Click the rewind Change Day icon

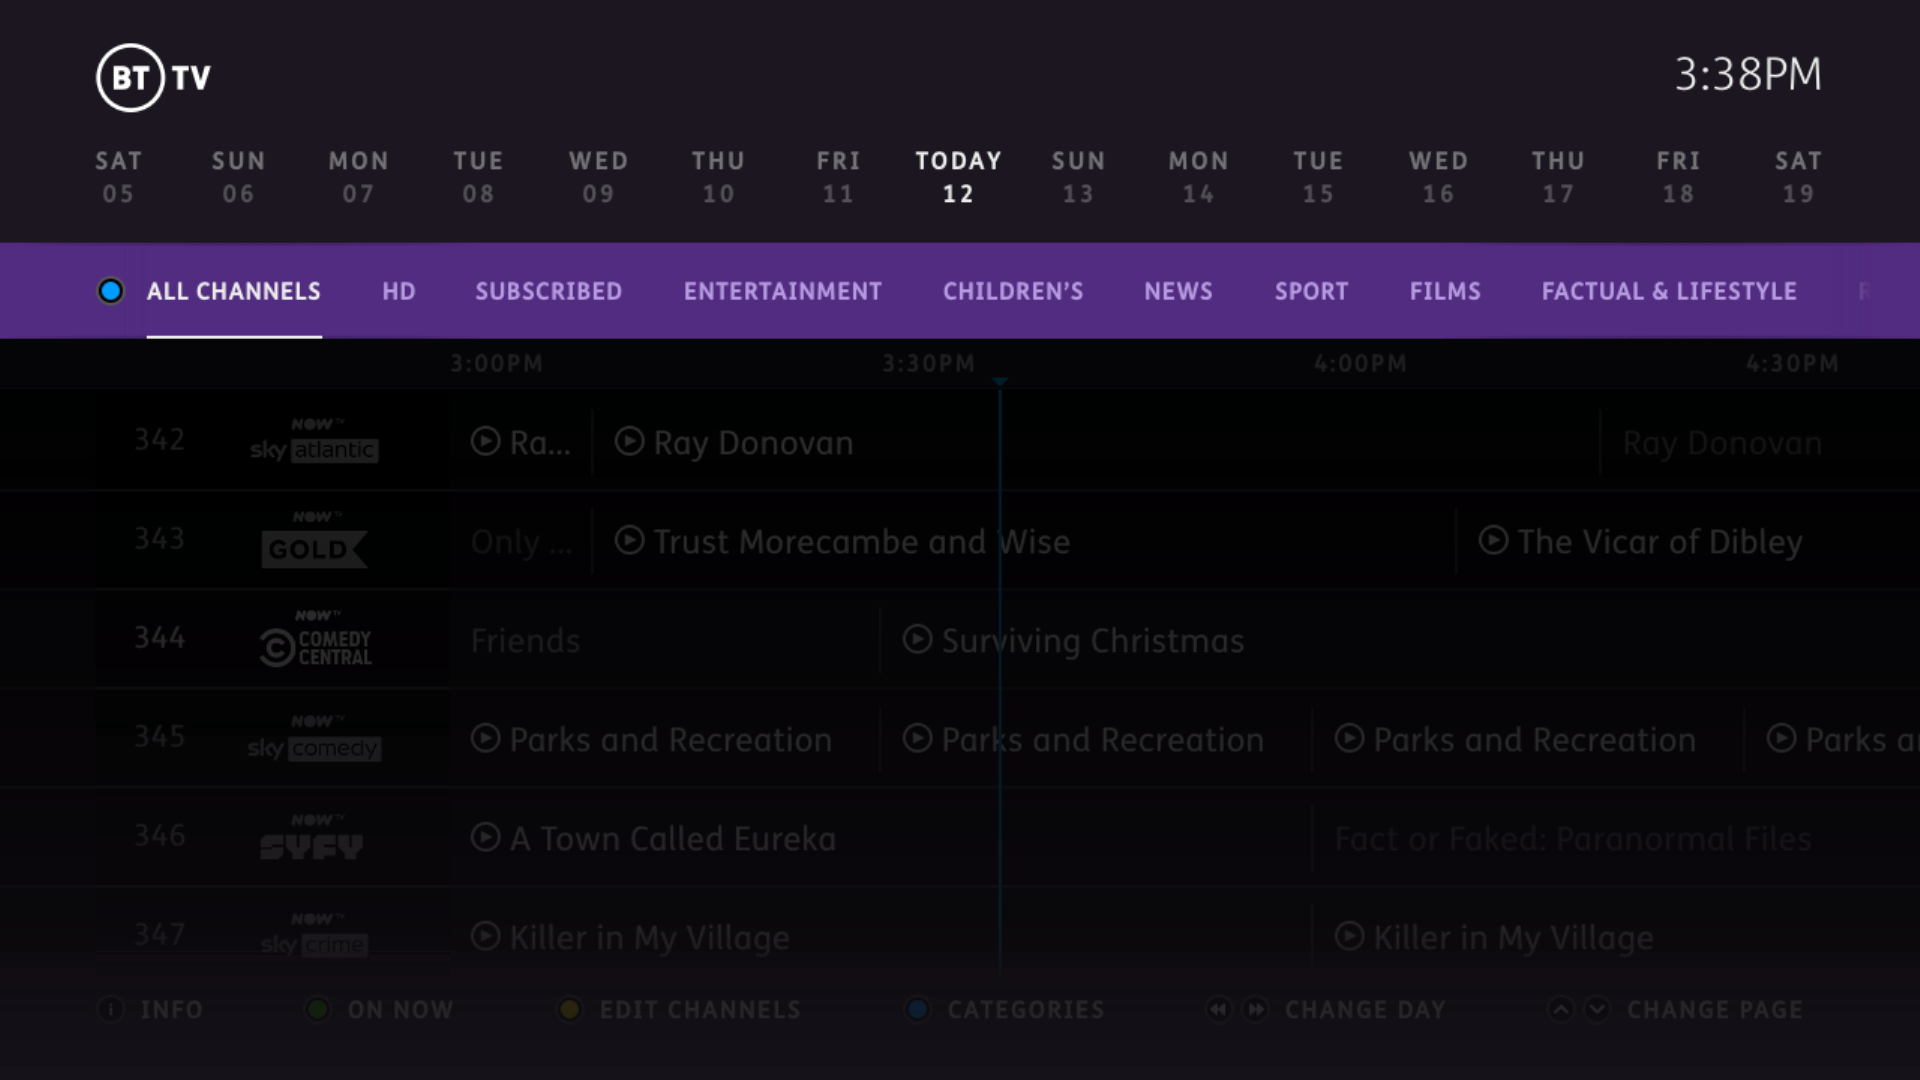pos(1218,1010)
